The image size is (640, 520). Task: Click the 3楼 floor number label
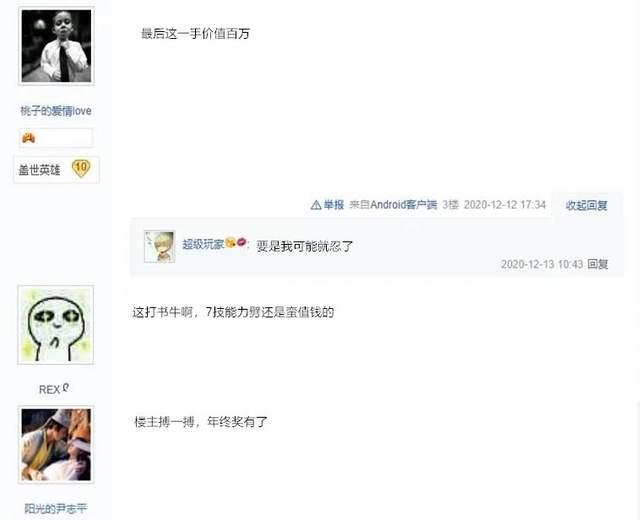coord(451,205)
